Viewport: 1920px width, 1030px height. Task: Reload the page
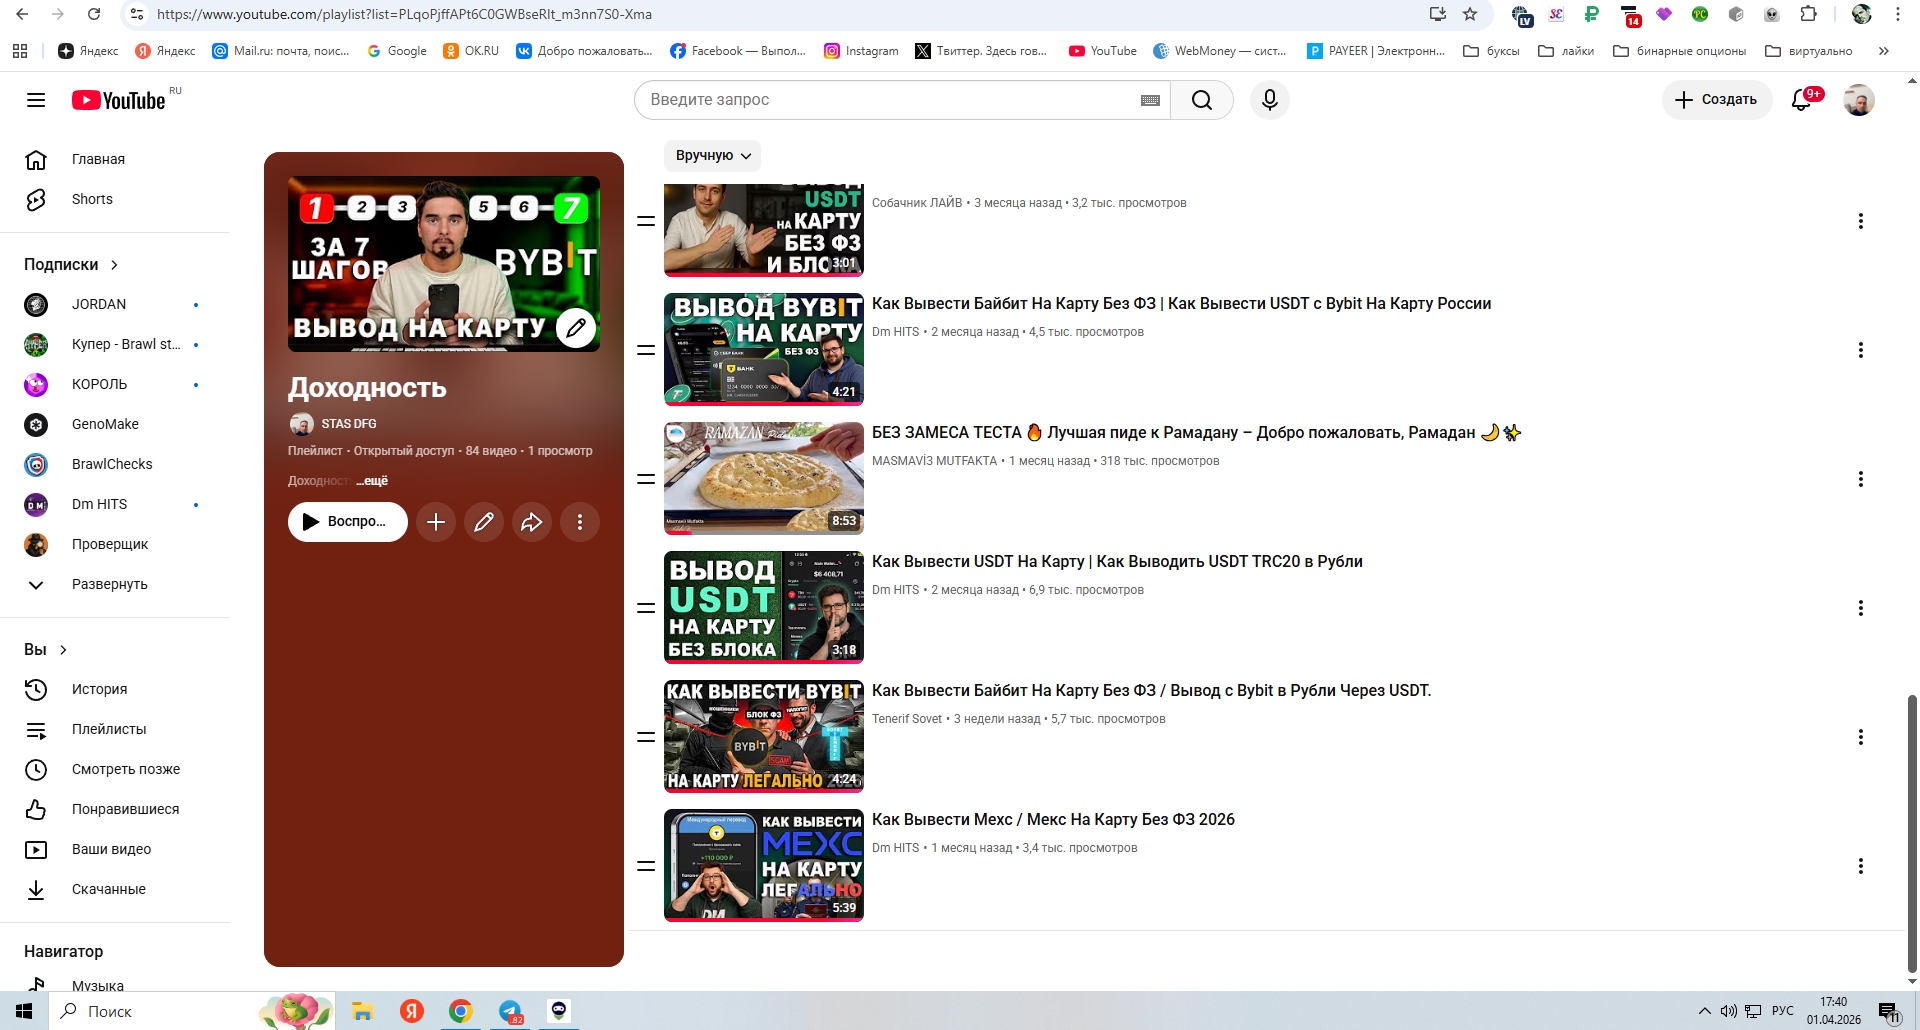click(94, 14)
